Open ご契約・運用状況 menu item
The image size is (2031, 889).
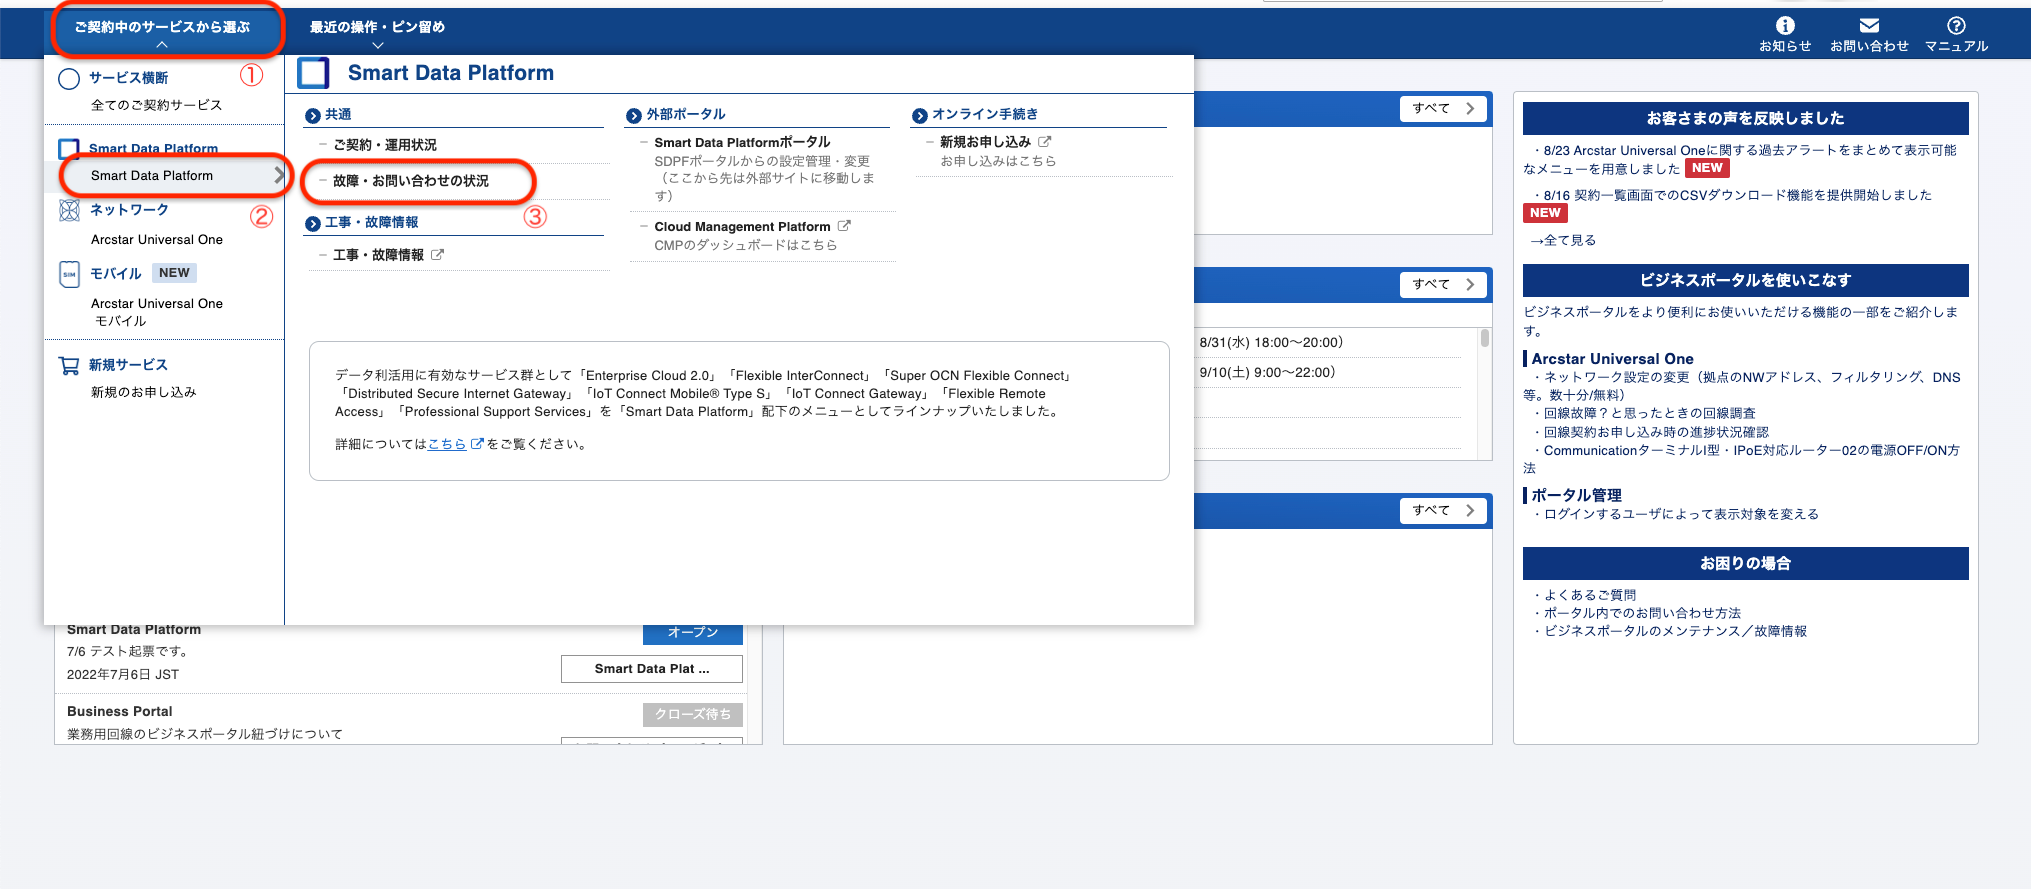pyautogui.click(x=385, y=145)
